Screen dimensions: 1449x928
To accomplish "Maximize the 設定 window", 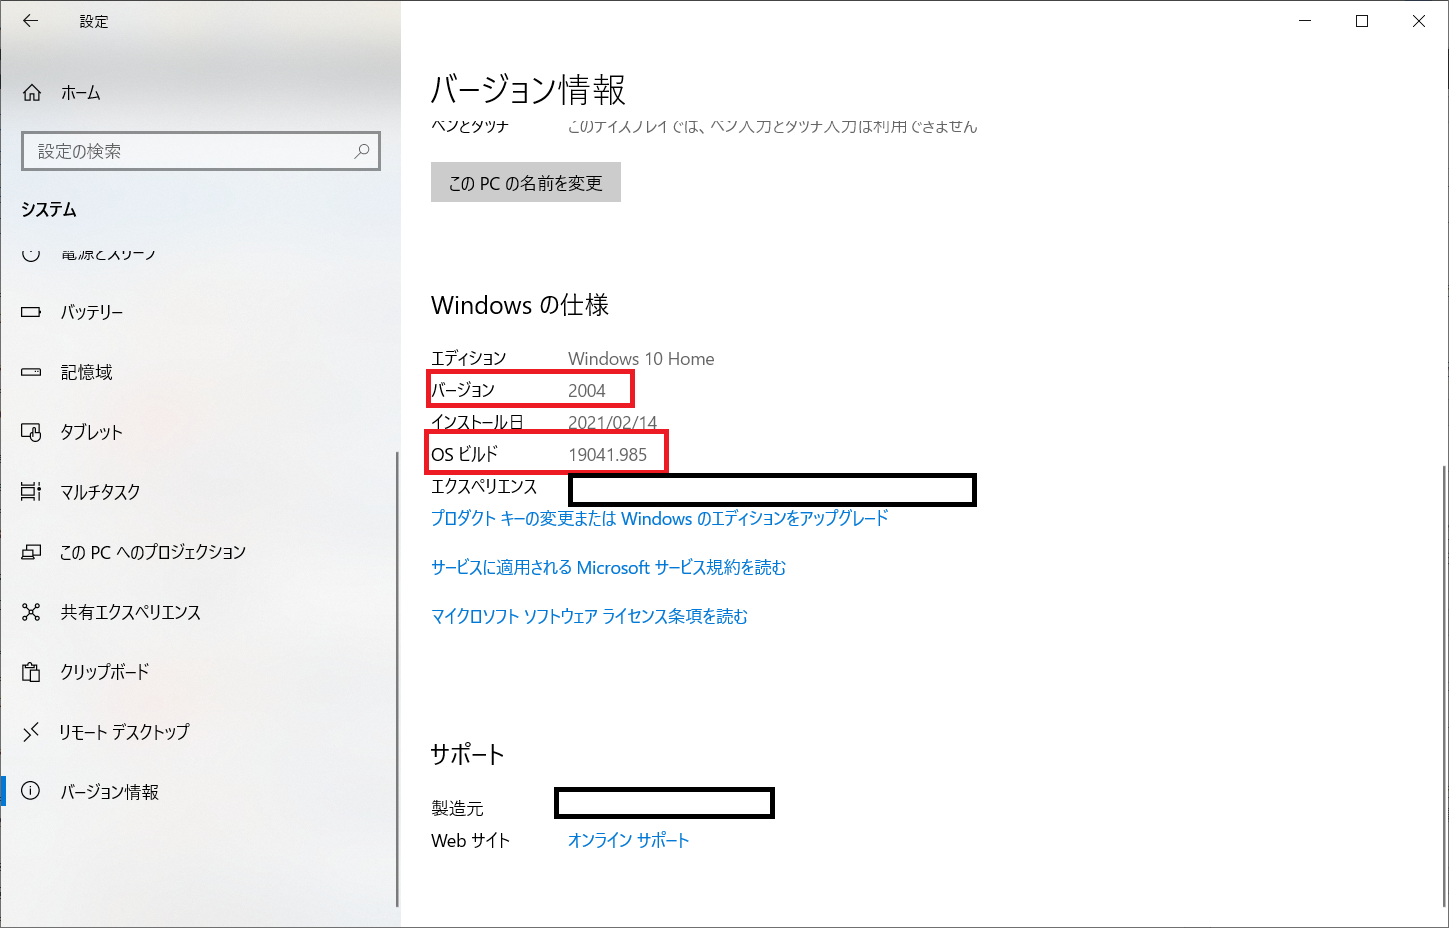I will [1362, 21].
